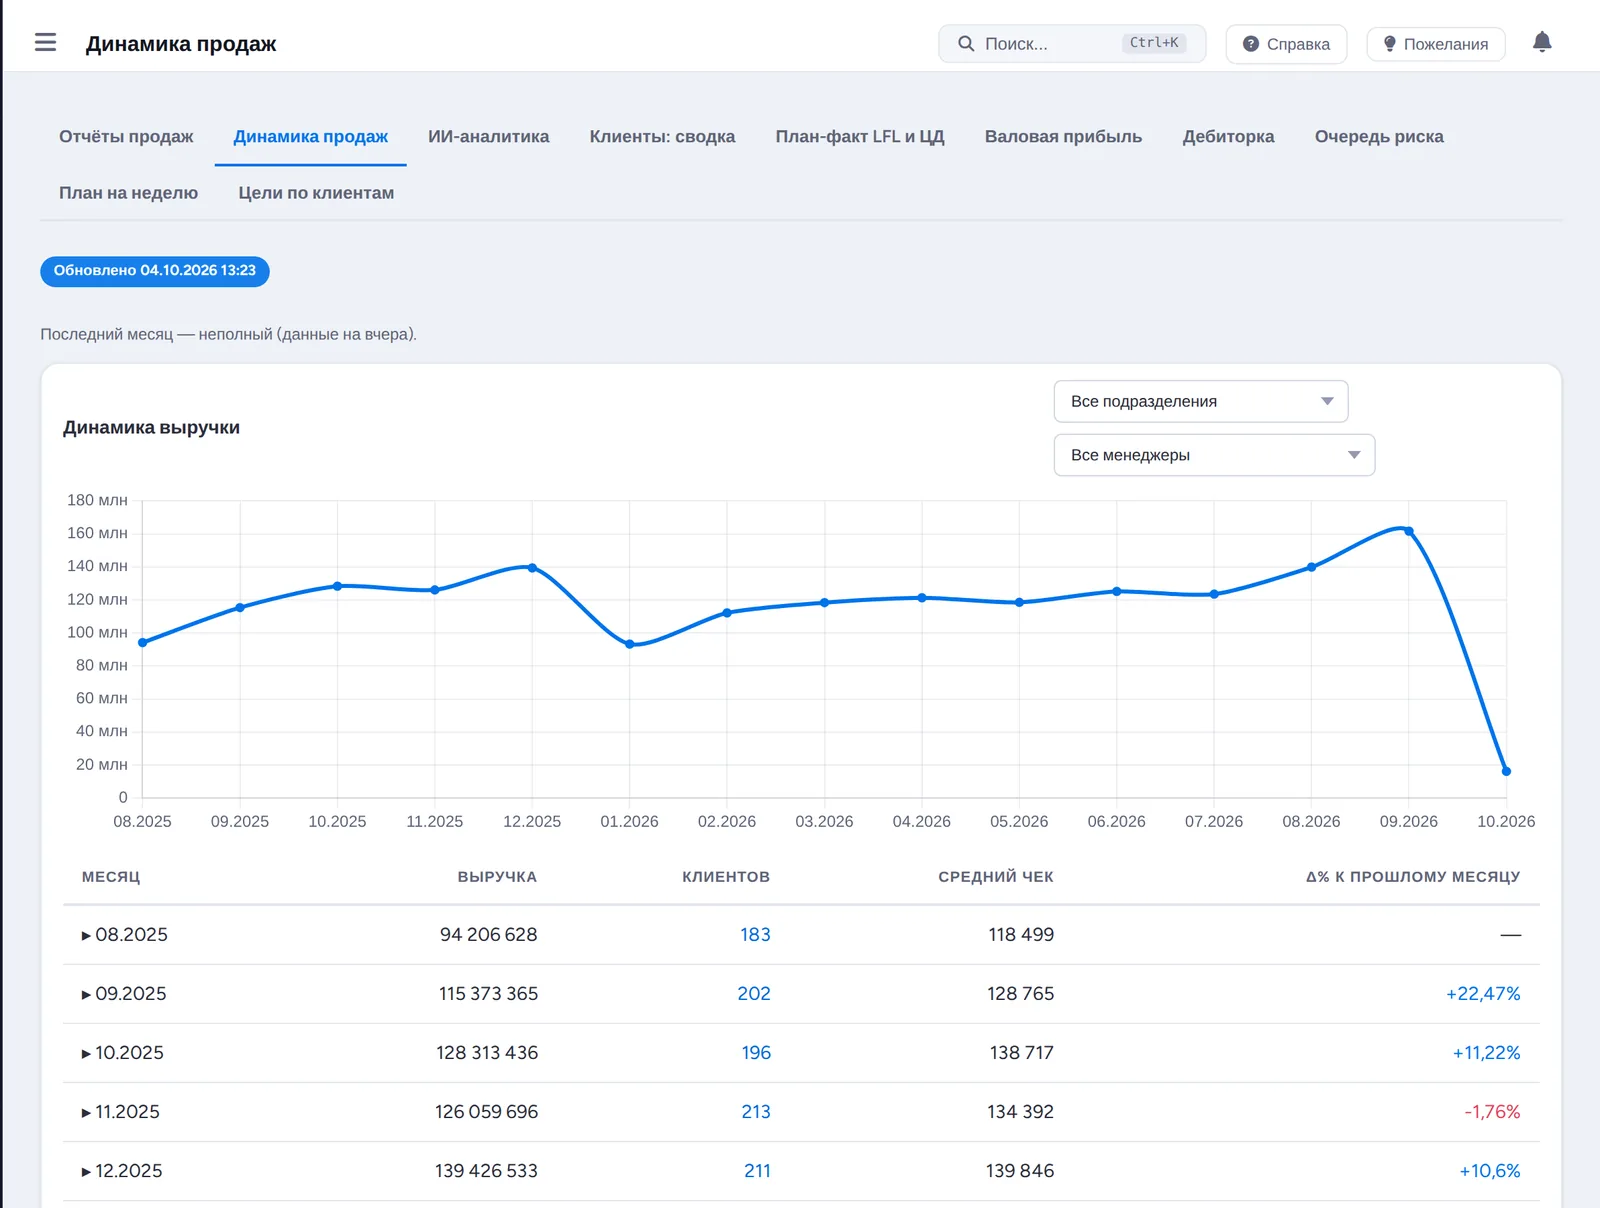Expand the 10.2025 row triangle
The image size is (1600, 1208).
(86, 1054)
